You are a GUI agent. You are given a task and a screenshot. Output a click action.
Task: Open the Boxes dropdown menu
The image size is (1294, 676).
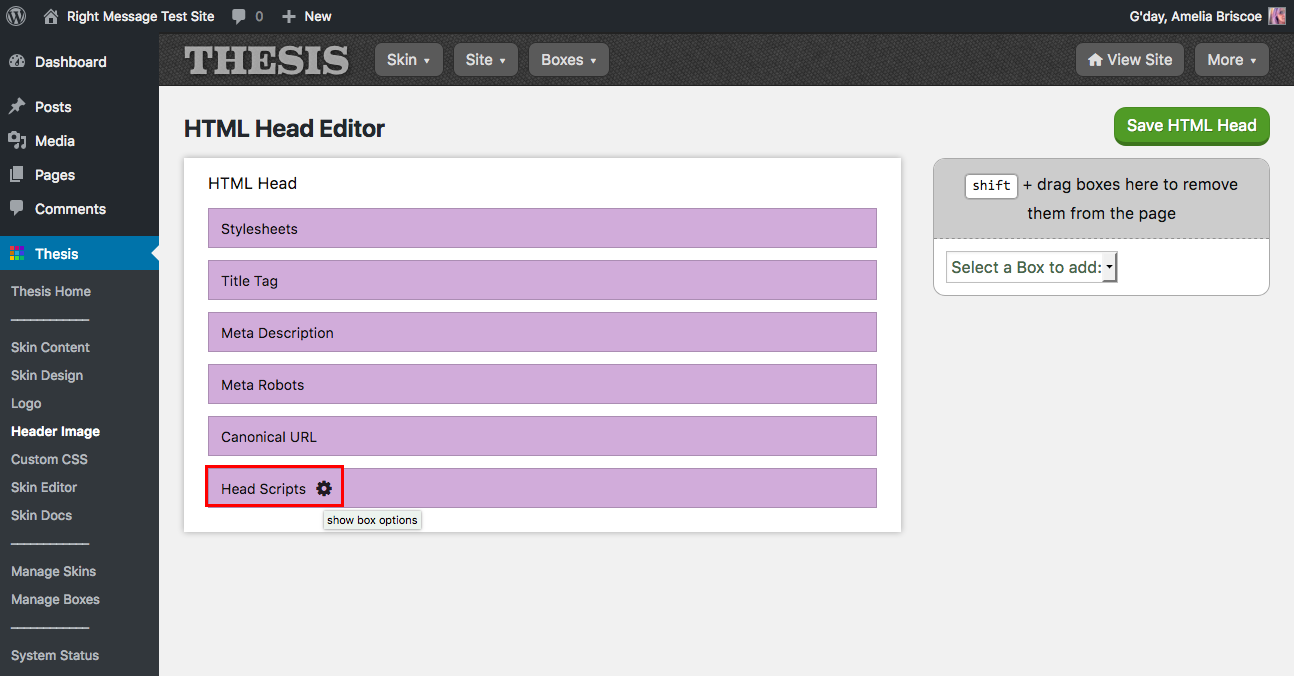[x=568, y=60]
